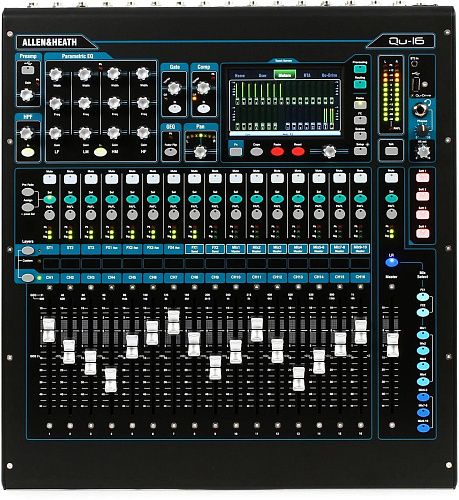Screen dimensions: 459x500
Task: Select Mix9-10 in Mix Select
Action: (x=423, y=428)
